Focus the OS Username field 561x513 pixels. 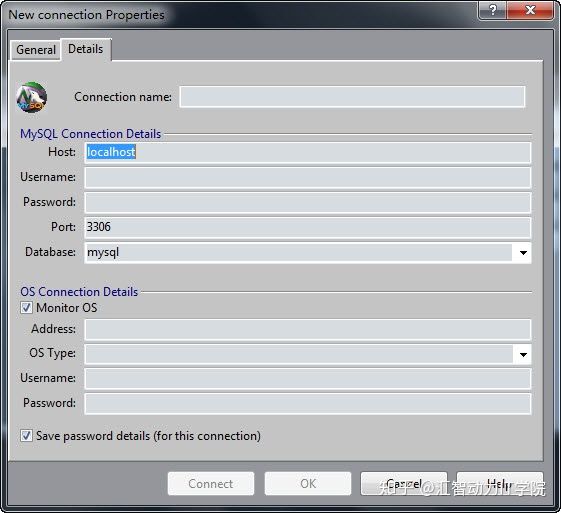tap(308, 378)
